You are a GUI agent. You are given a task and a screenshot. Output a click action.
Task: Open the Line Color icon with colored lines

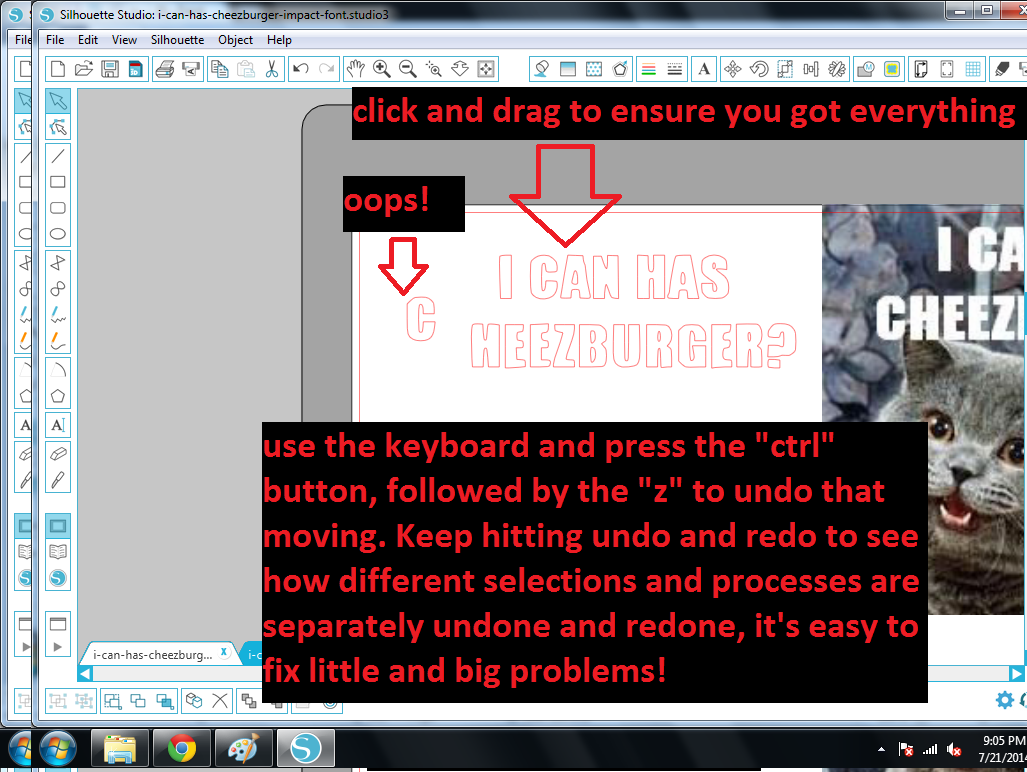[648, 69]
